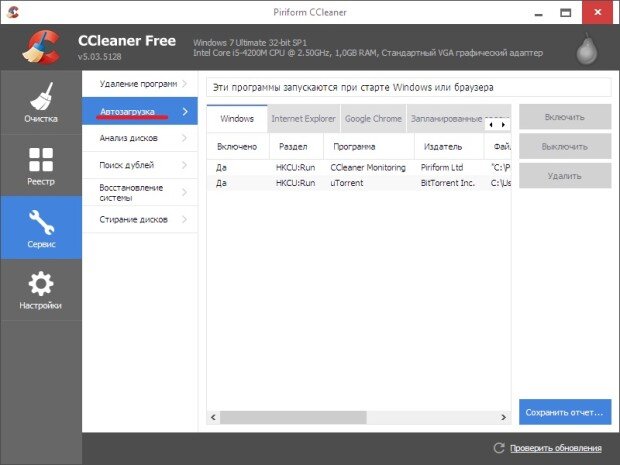Minimize the CCleaner window
This screenshot has height=465, width=620.
coord(538,13)
